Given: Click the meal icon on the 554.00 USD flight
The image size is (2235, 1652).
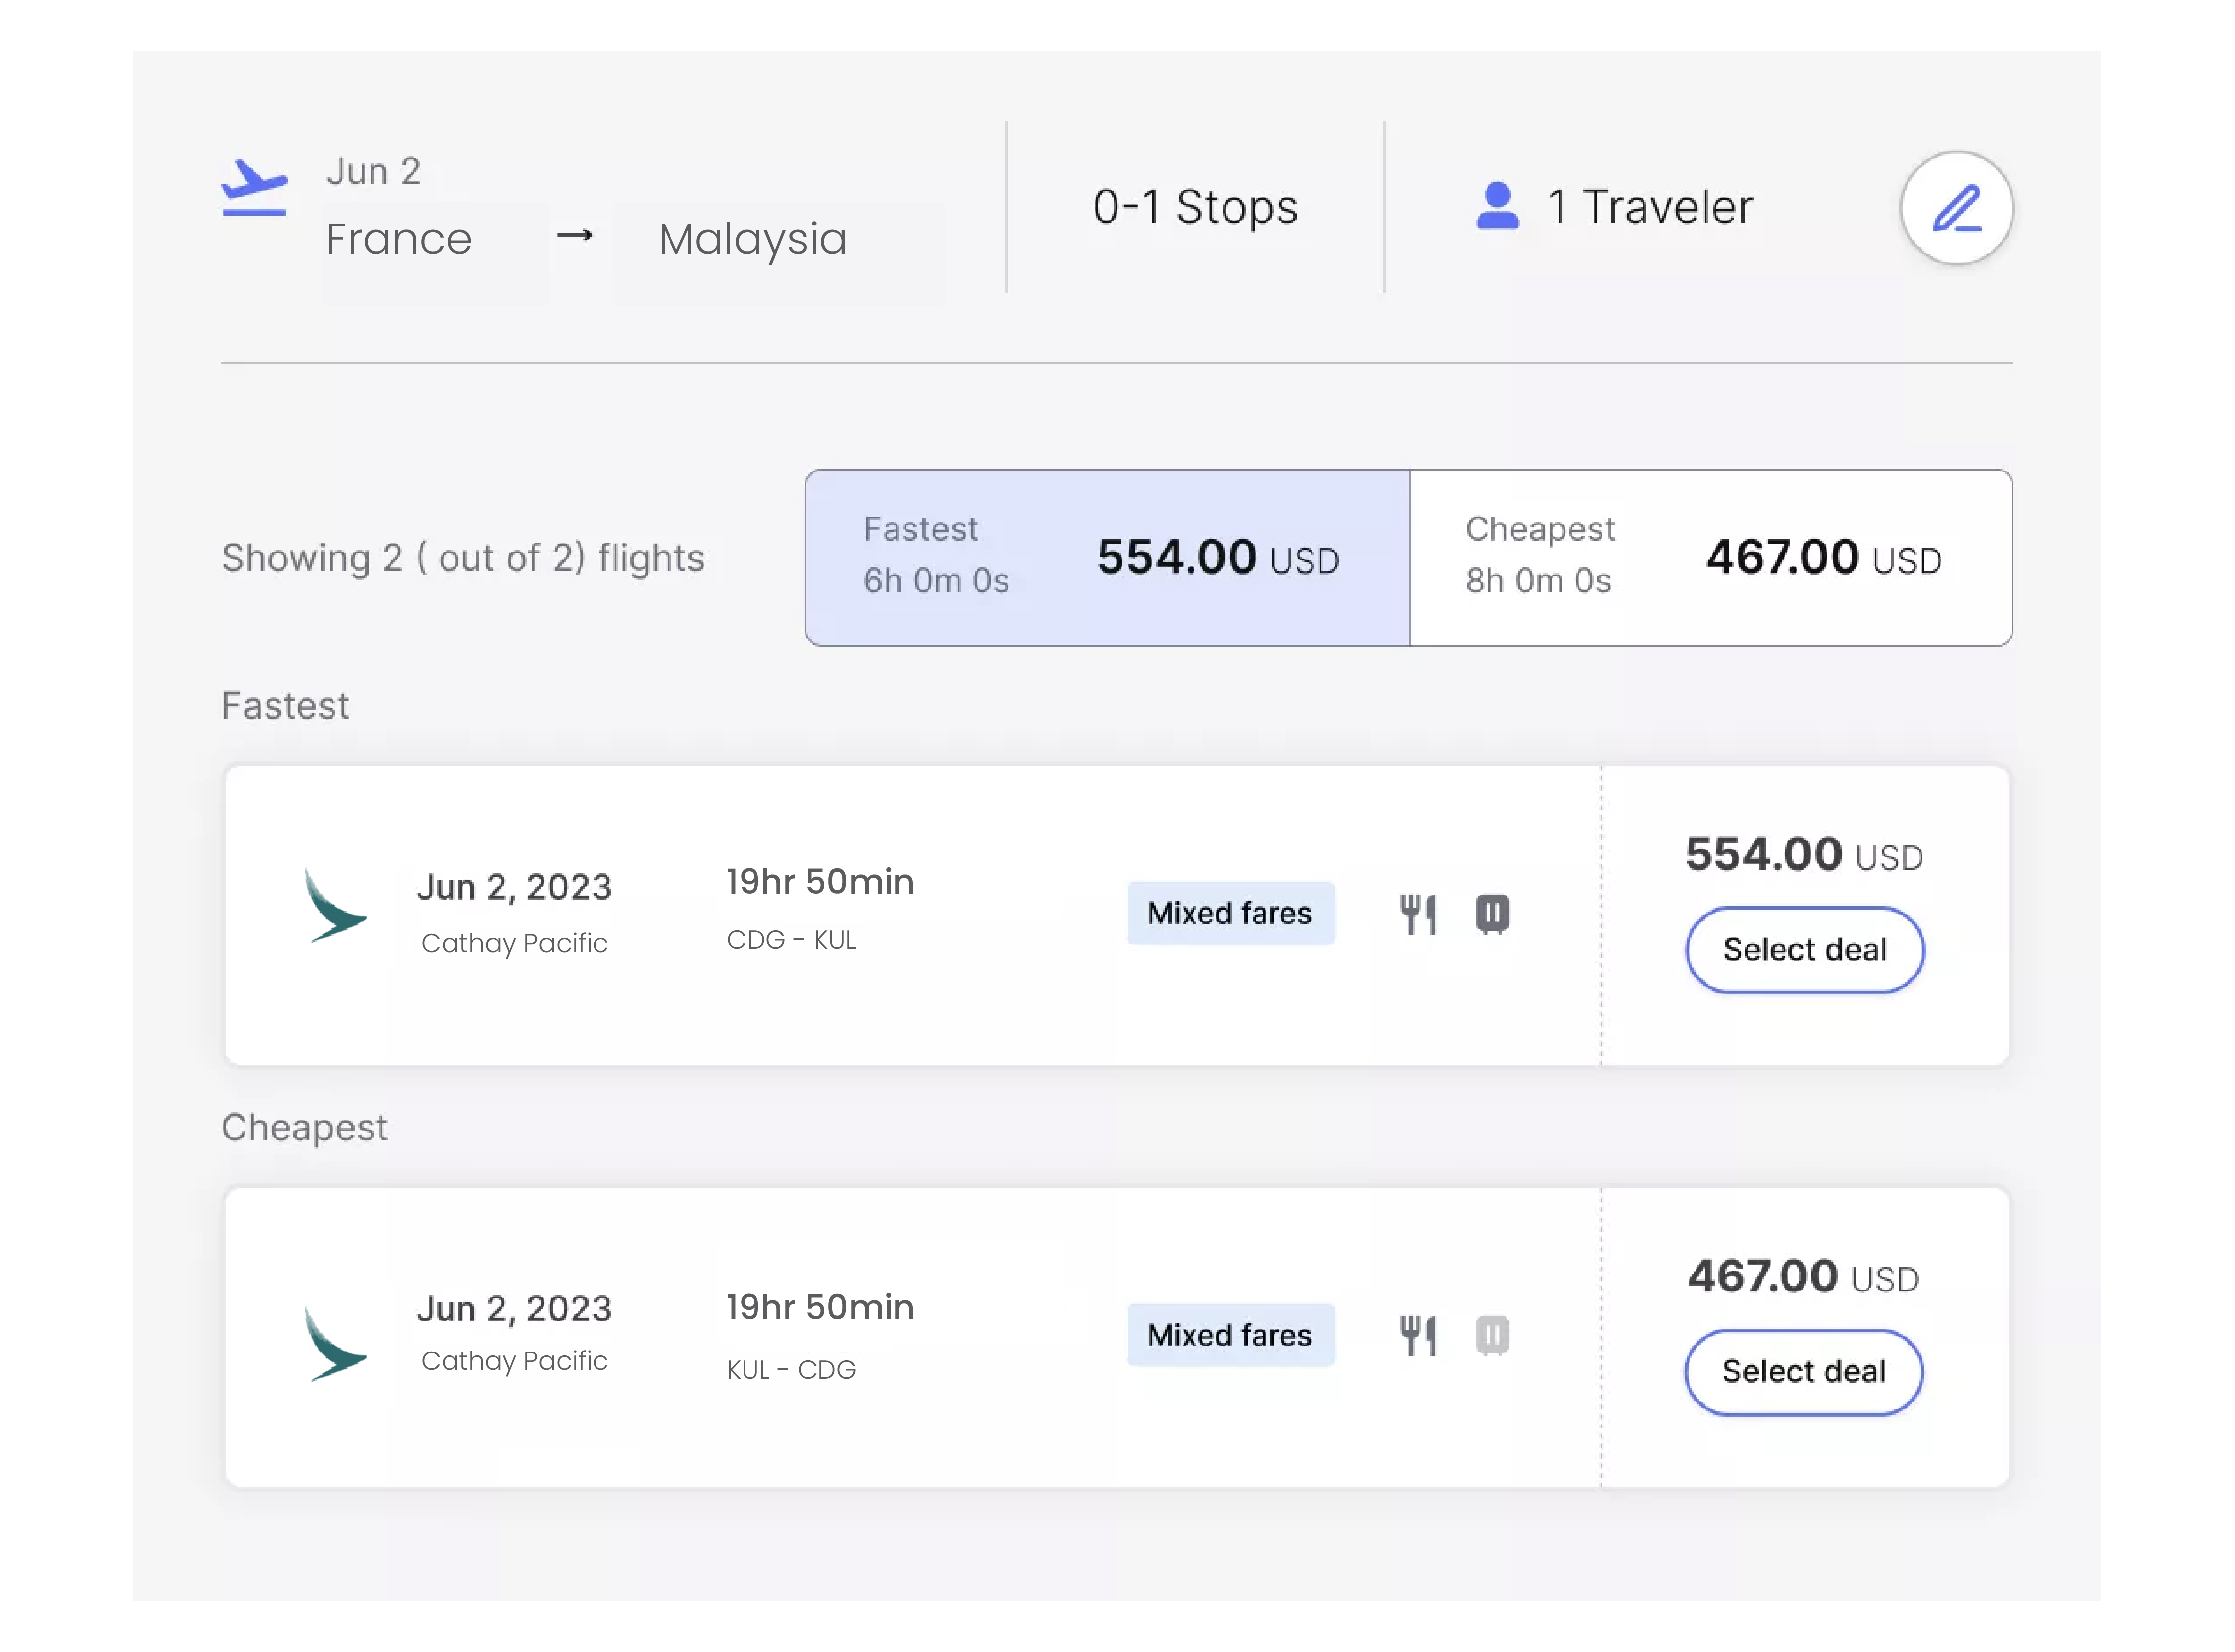Looking at the screenshot, I should coord(1418,914).
